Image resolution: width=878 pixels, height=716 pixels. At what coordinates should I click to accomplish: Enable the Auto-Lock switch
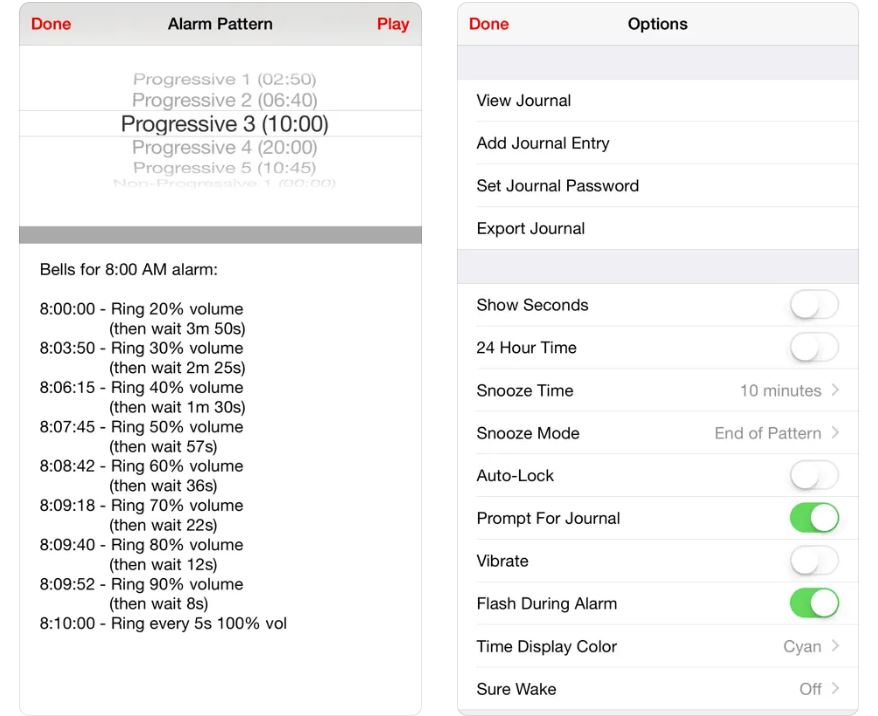[x=813, y=476]
